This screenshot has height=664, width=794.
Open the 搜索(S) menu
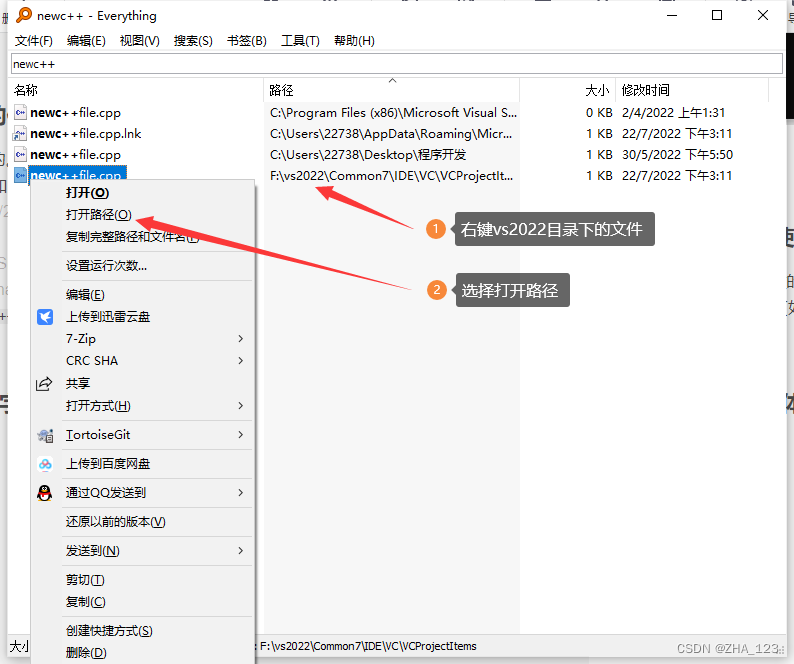pos(193,41)
